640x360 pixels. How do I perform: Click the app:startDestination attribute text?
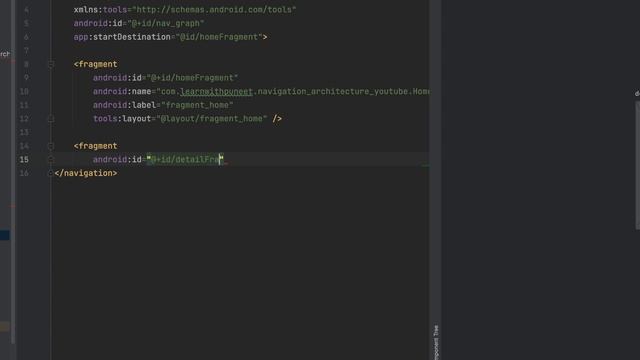(x=170, y=37)
